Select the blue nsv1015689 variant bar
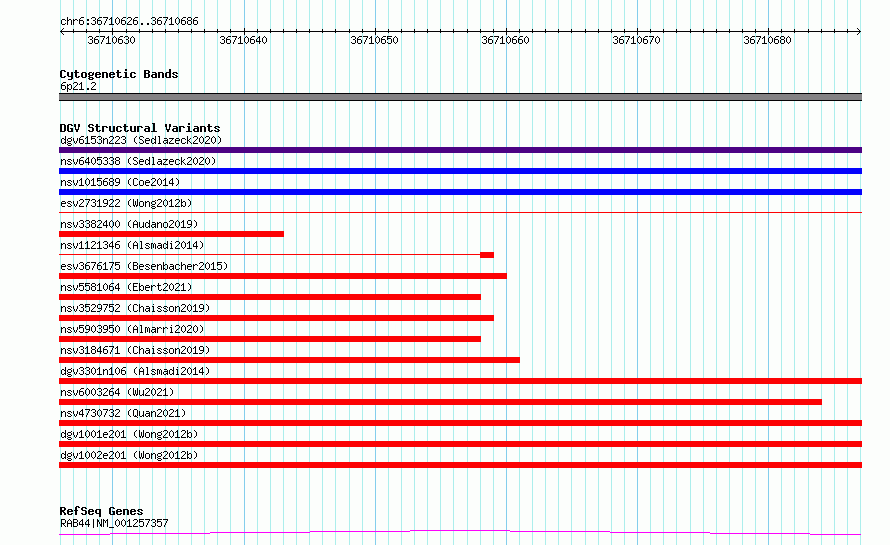Viewport: 890px width, 545px height. pos(460,192)
